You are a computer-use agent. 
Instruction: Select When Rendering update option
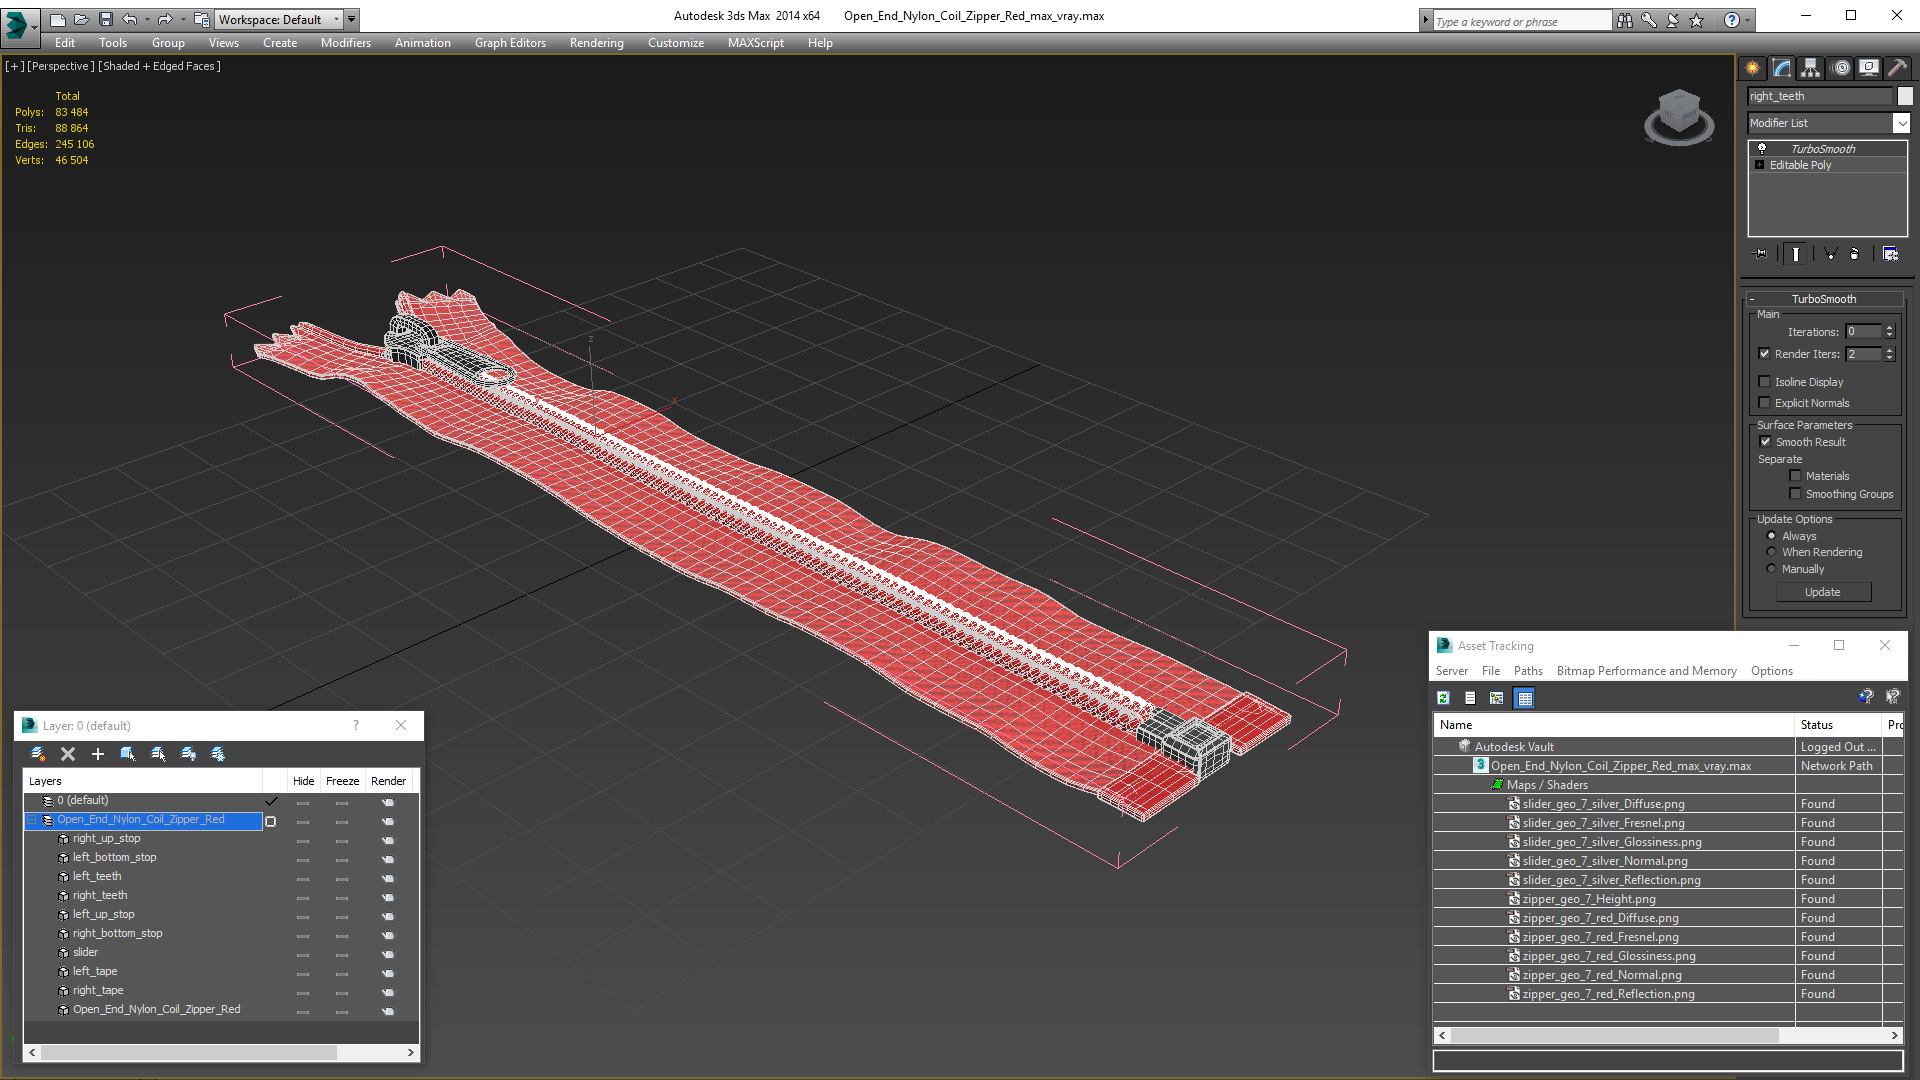point(1771,552)
